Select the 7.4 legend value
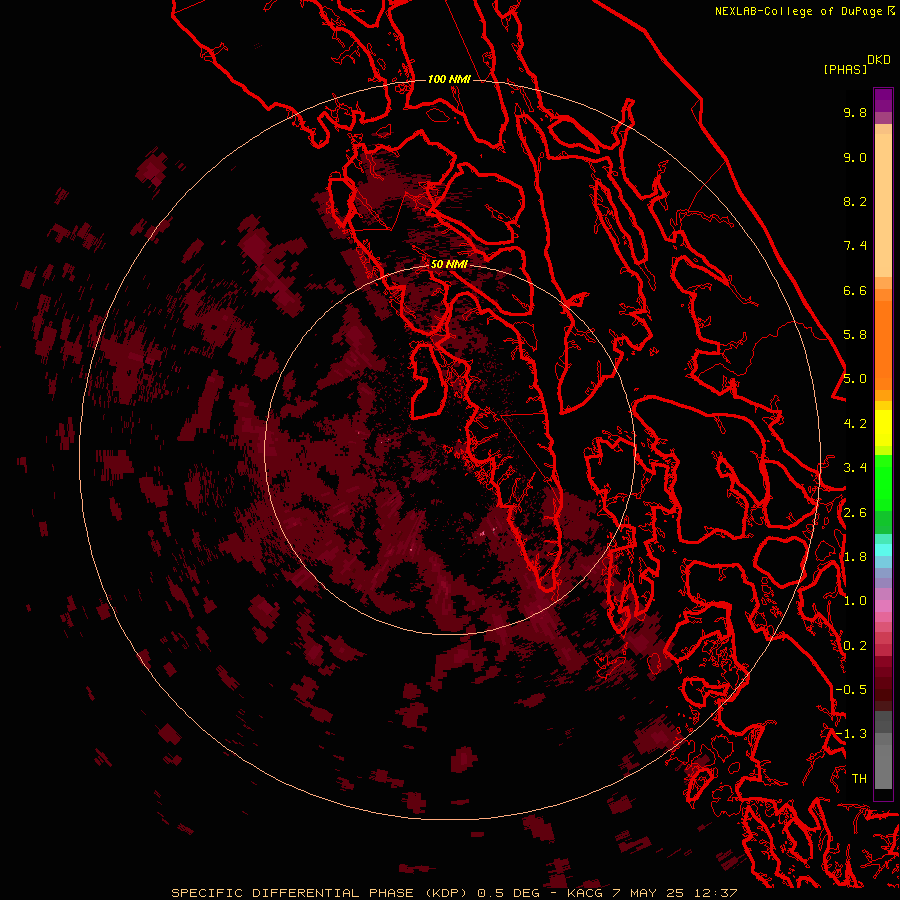 point(855,246)
